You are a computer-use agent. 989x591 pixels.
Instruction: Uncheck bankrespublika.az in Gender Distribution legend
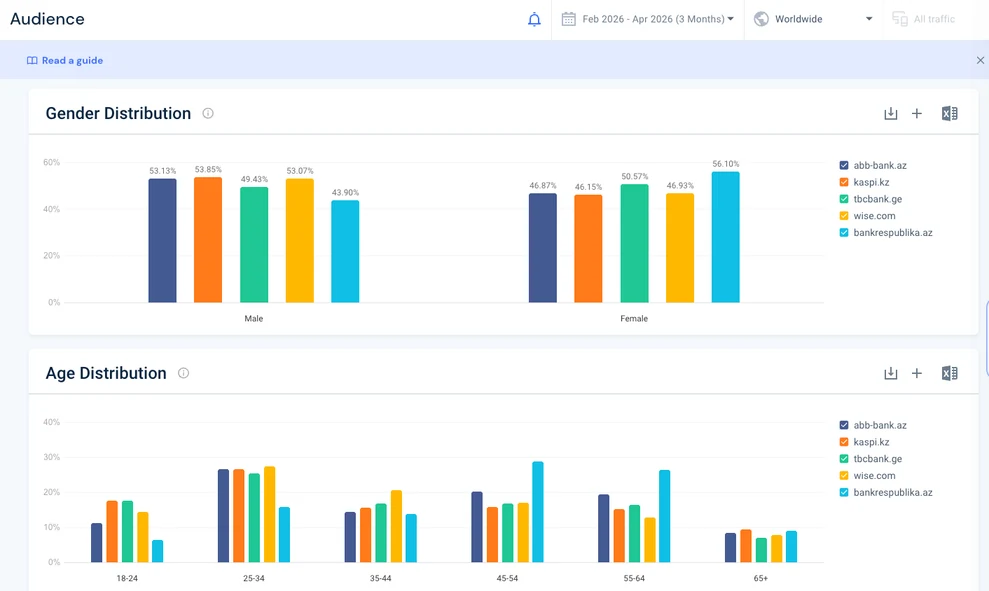[x=844, y=233]
